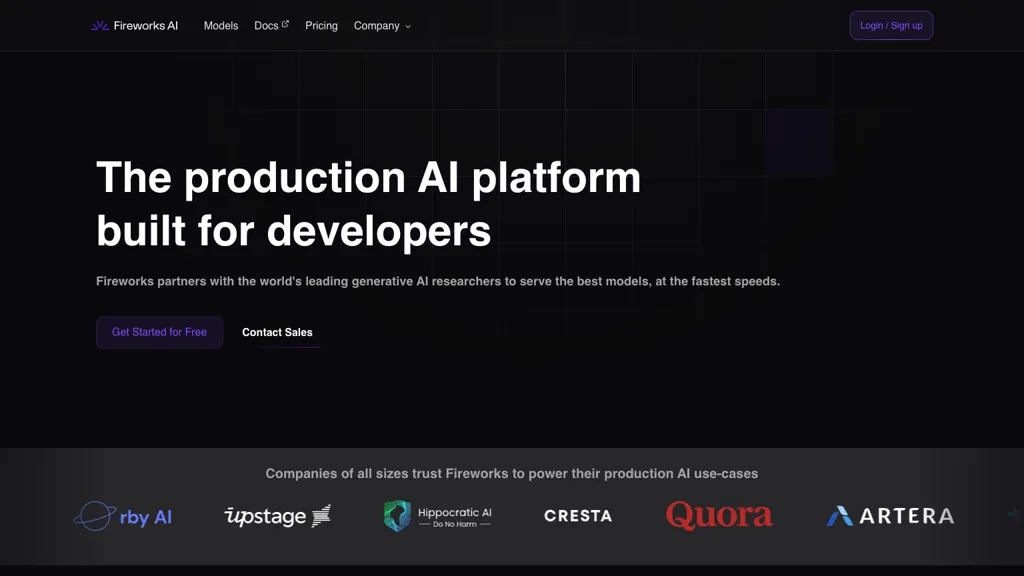Image resolution: width=1024 pixels, height=576 pixels.
Task: Click the Artera blue triangle icon
Action: 840,516
